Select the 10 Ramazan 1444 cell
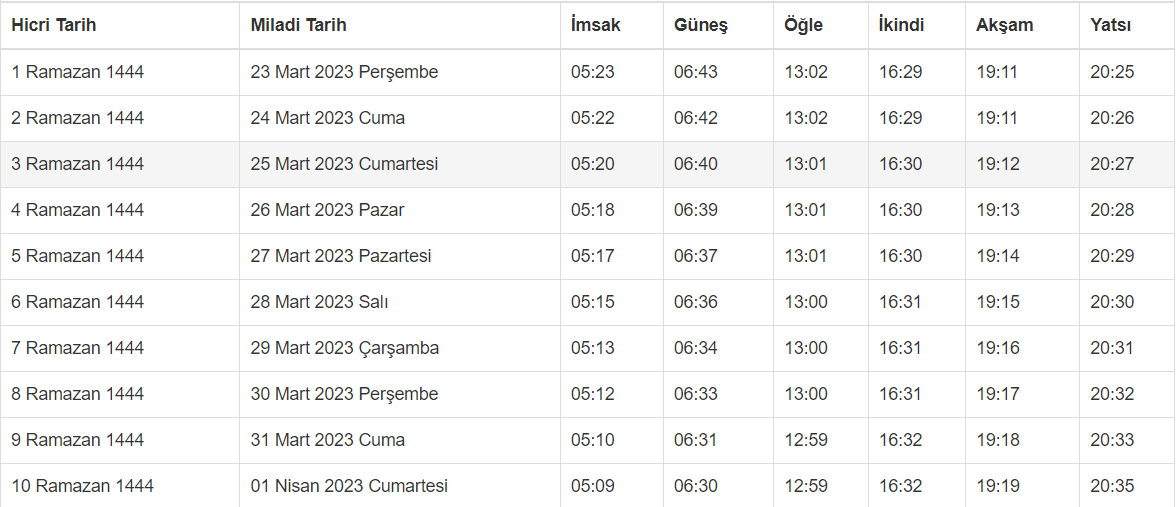 coord(83,486)
